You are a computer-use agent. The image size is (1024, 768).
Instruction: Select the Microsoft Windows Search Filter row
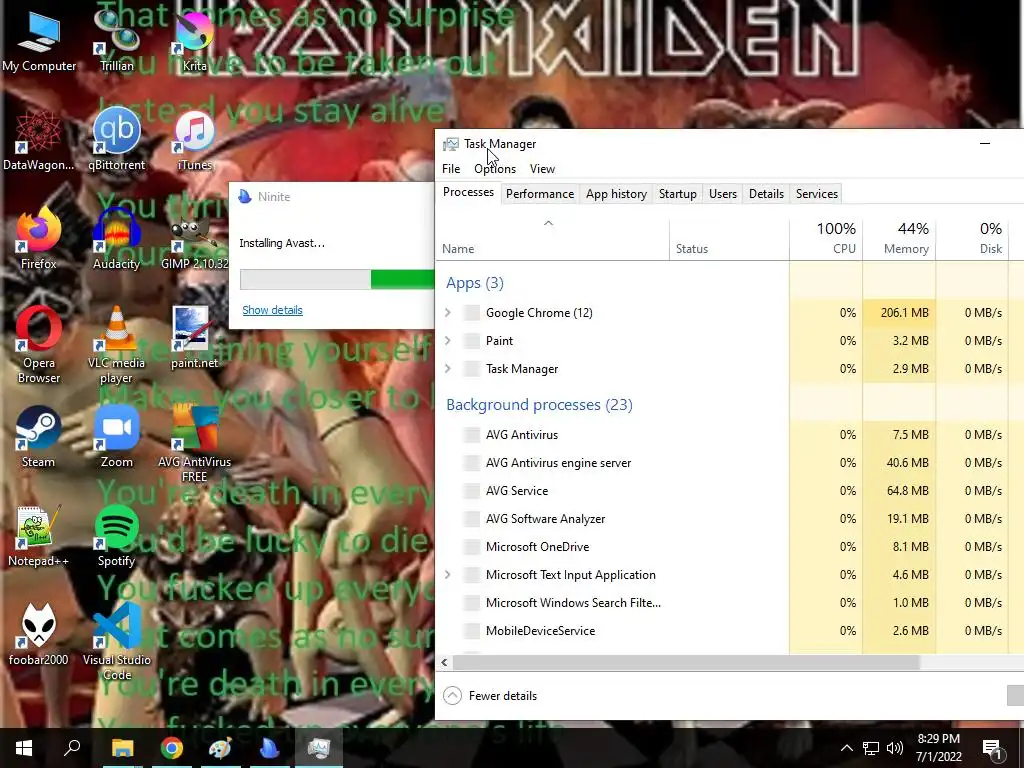coord(729,603)
